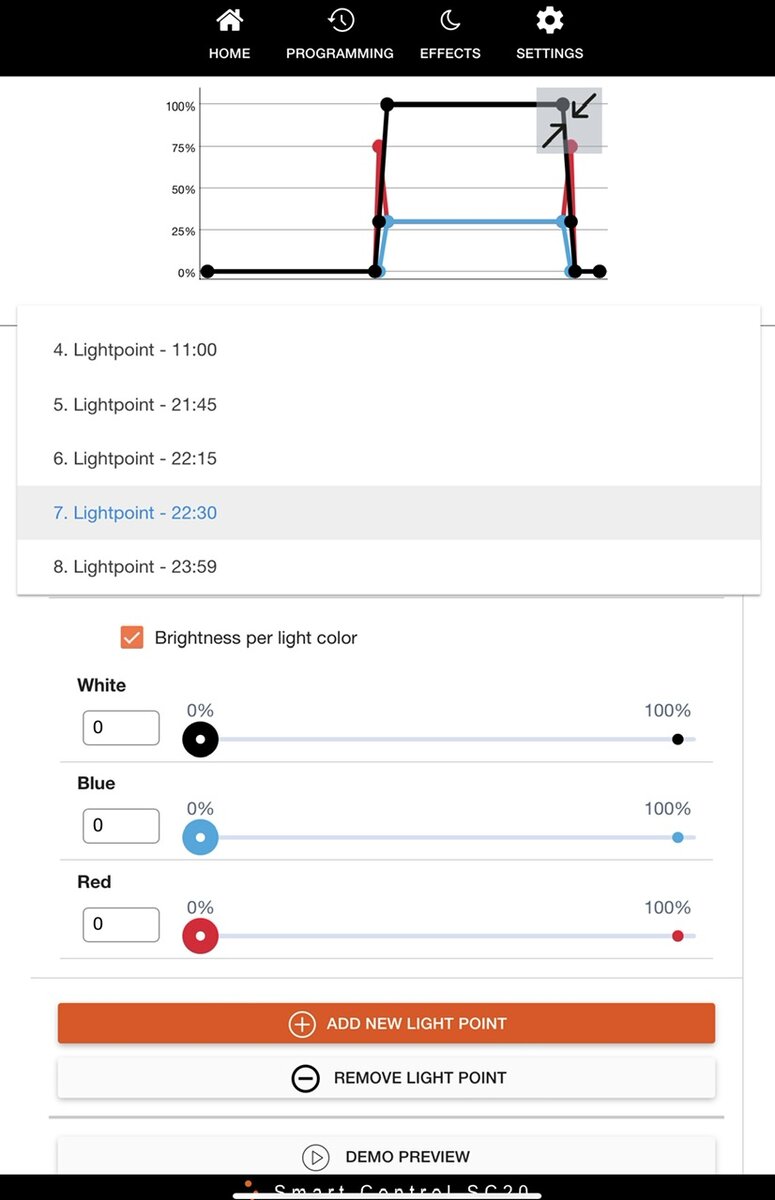Click minus circle icon to remove point

305,1078
